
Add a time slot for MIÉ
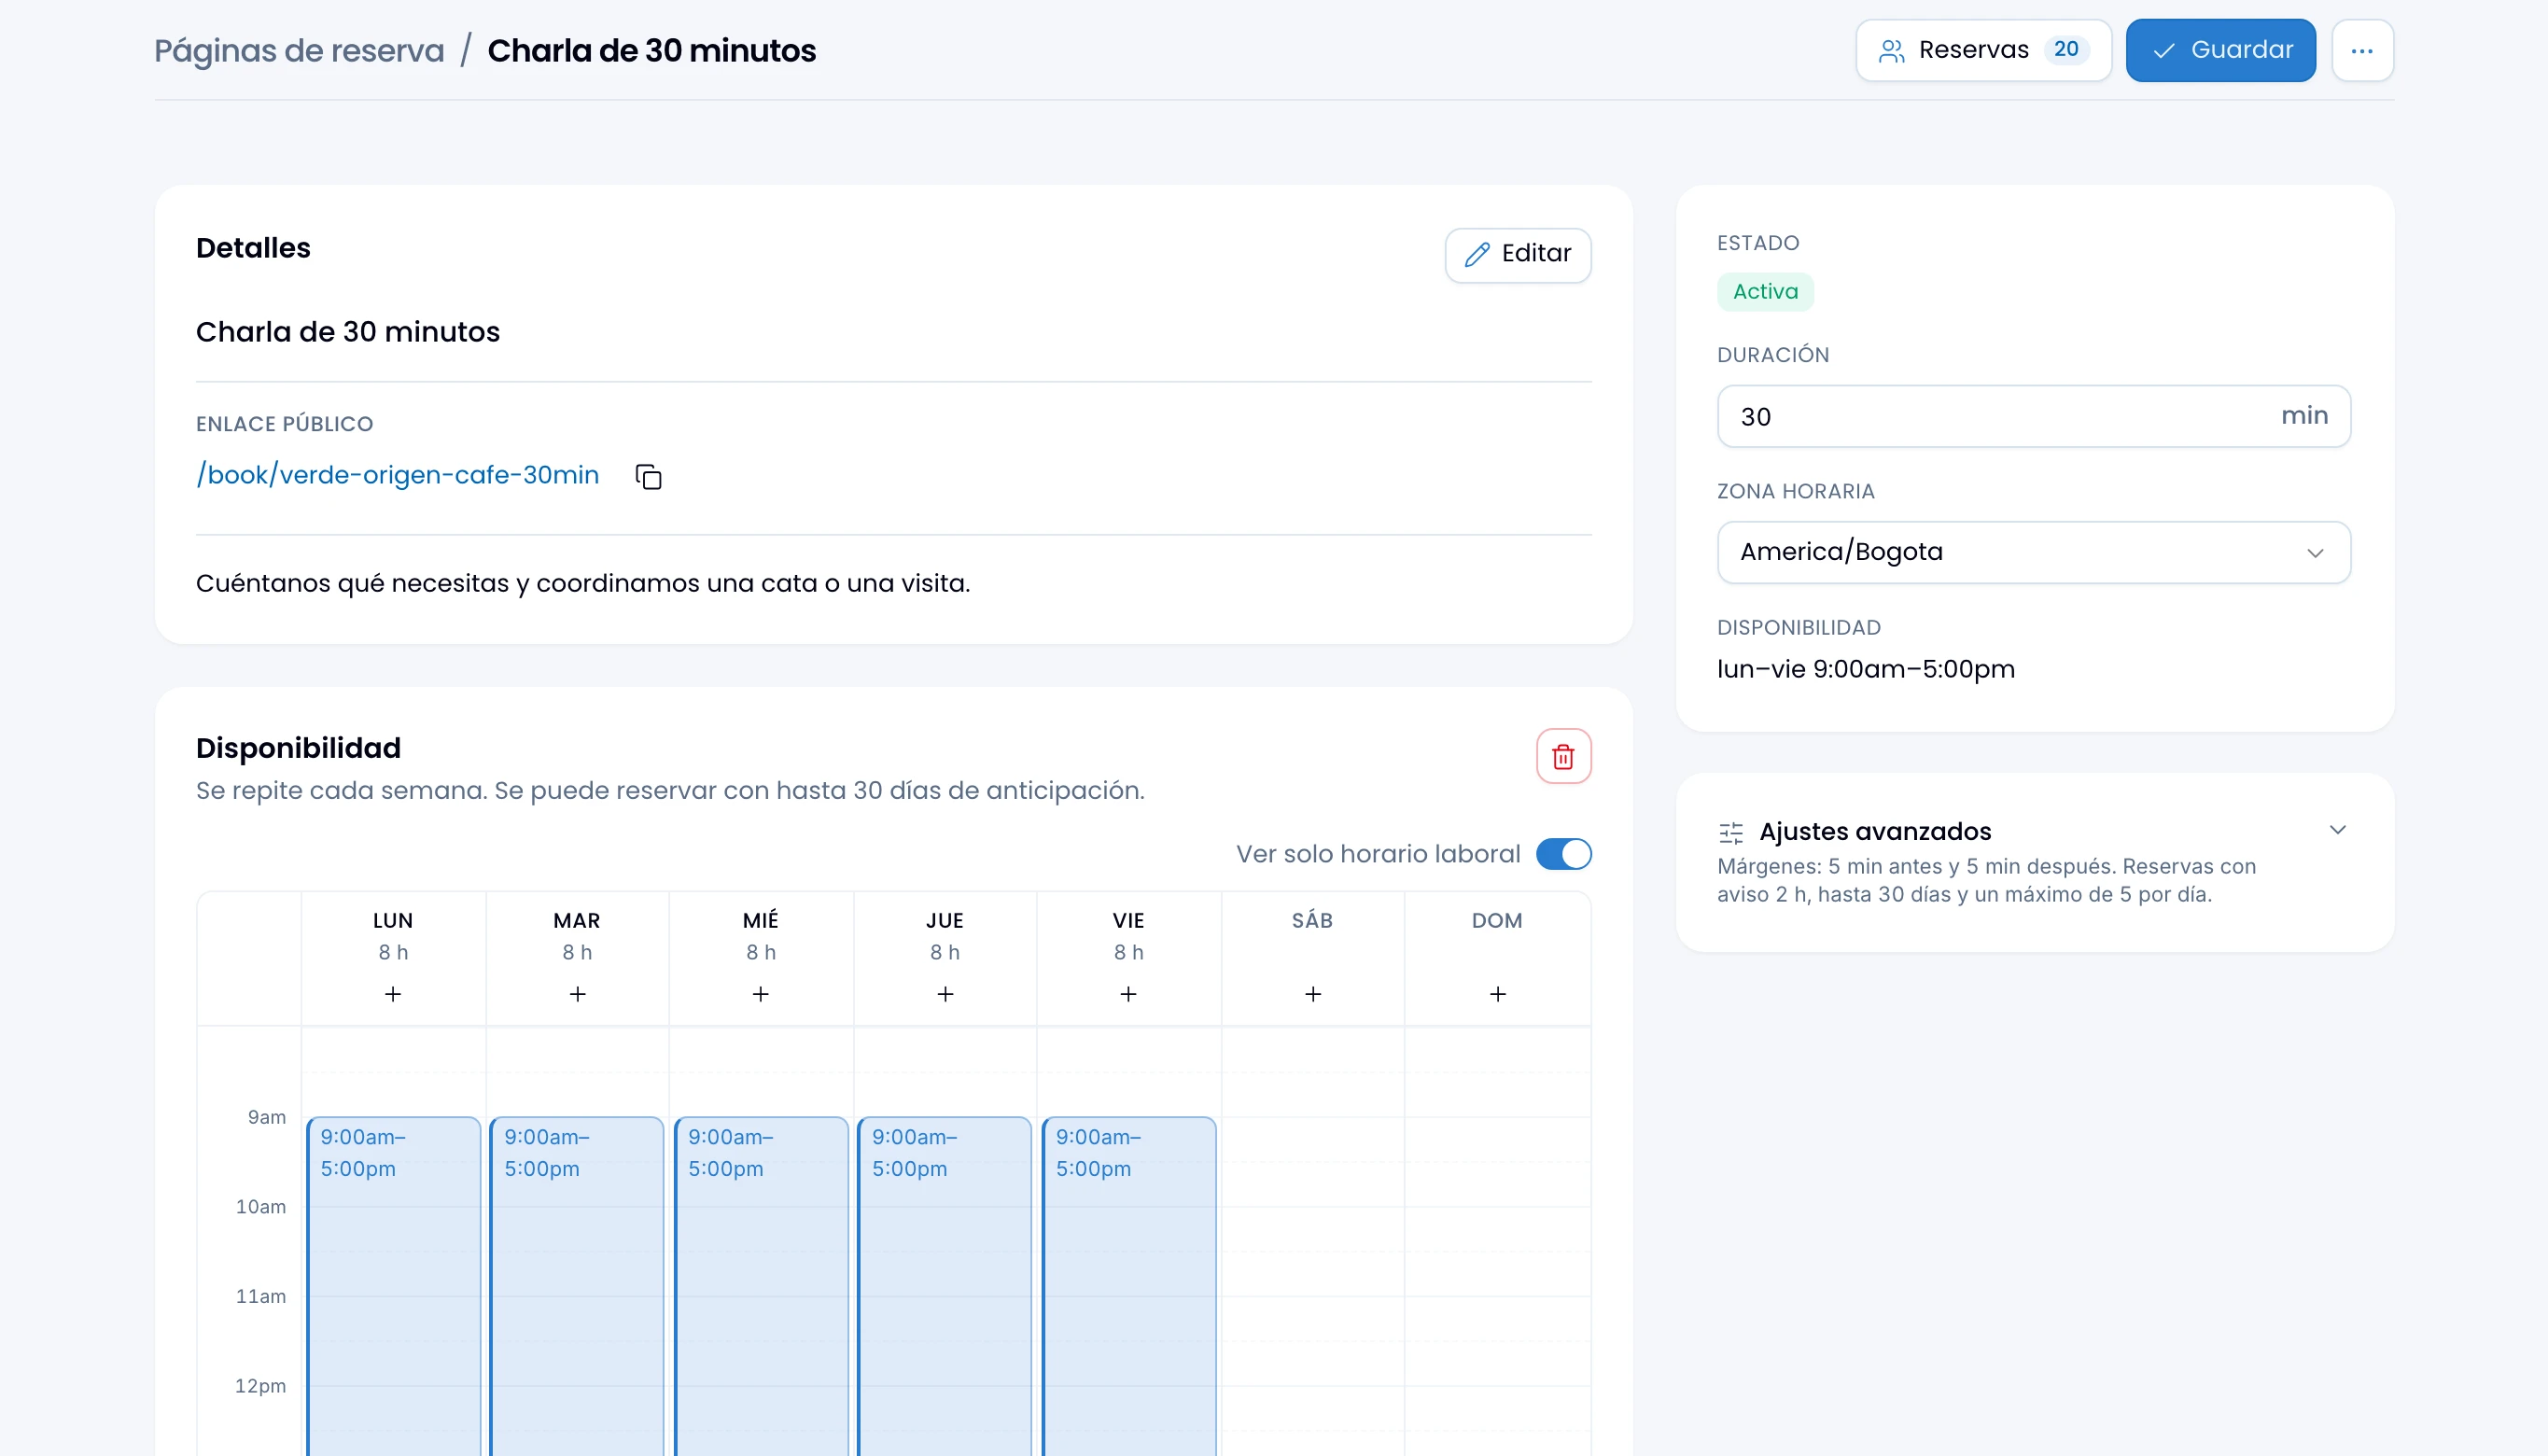[761, 994]
